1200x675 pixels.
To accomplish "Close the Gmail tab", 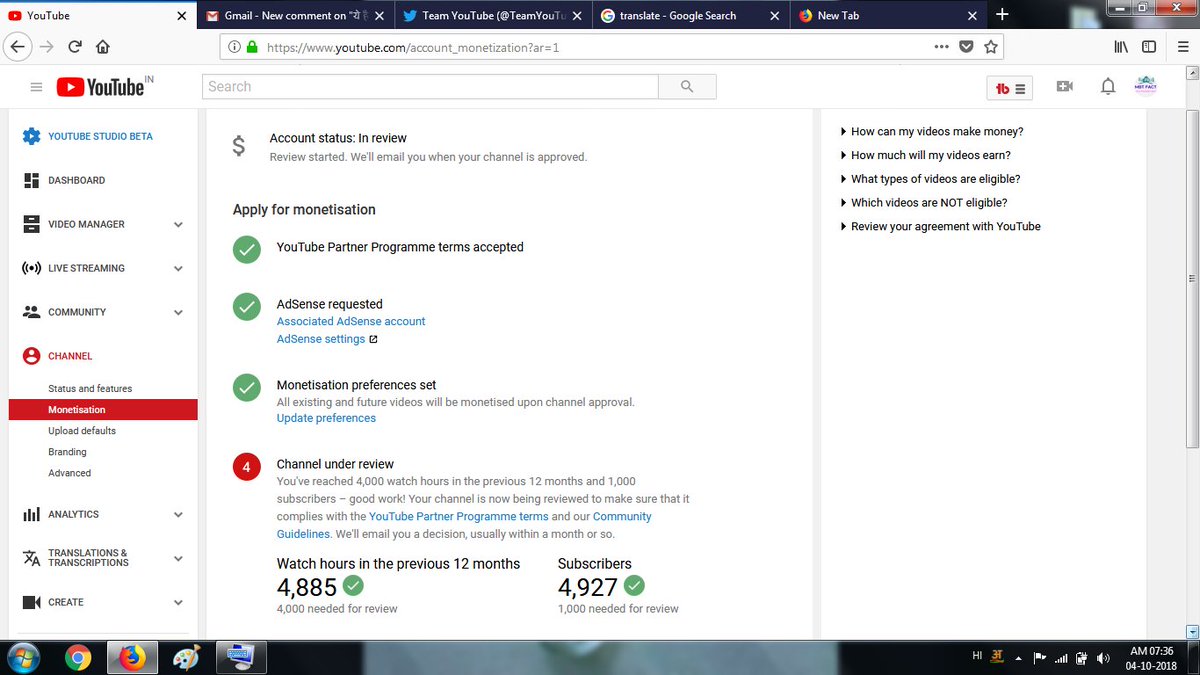I will (378, 16).
